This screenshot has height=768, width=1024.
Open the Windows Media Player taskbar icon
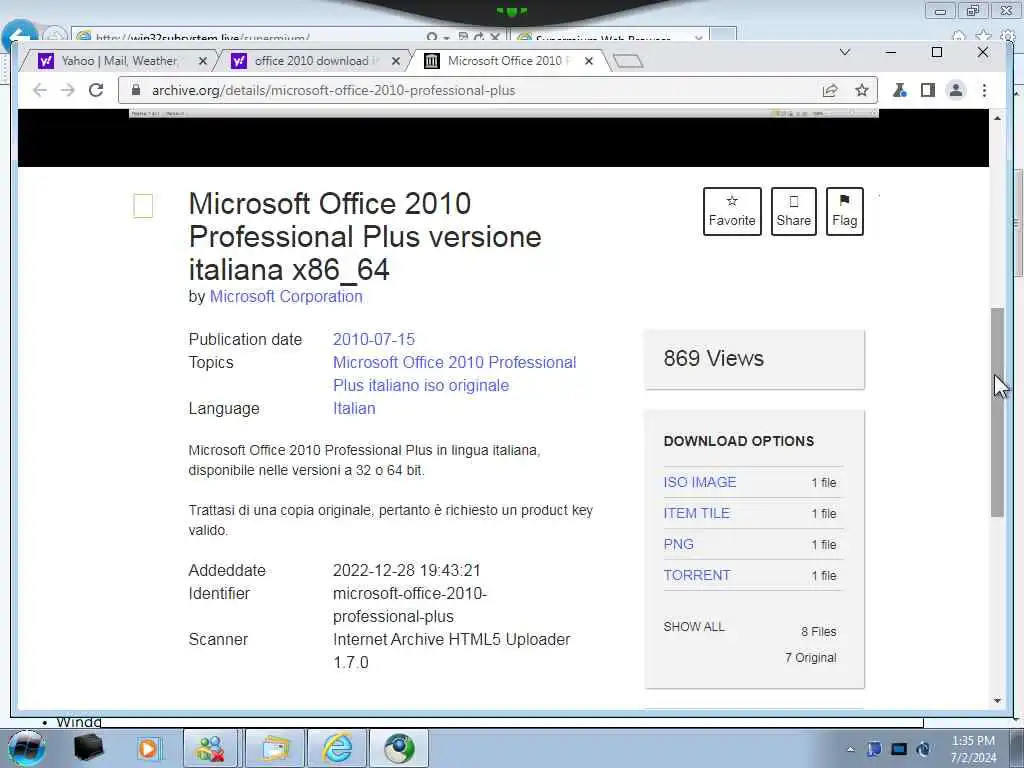tap(148, 748)
